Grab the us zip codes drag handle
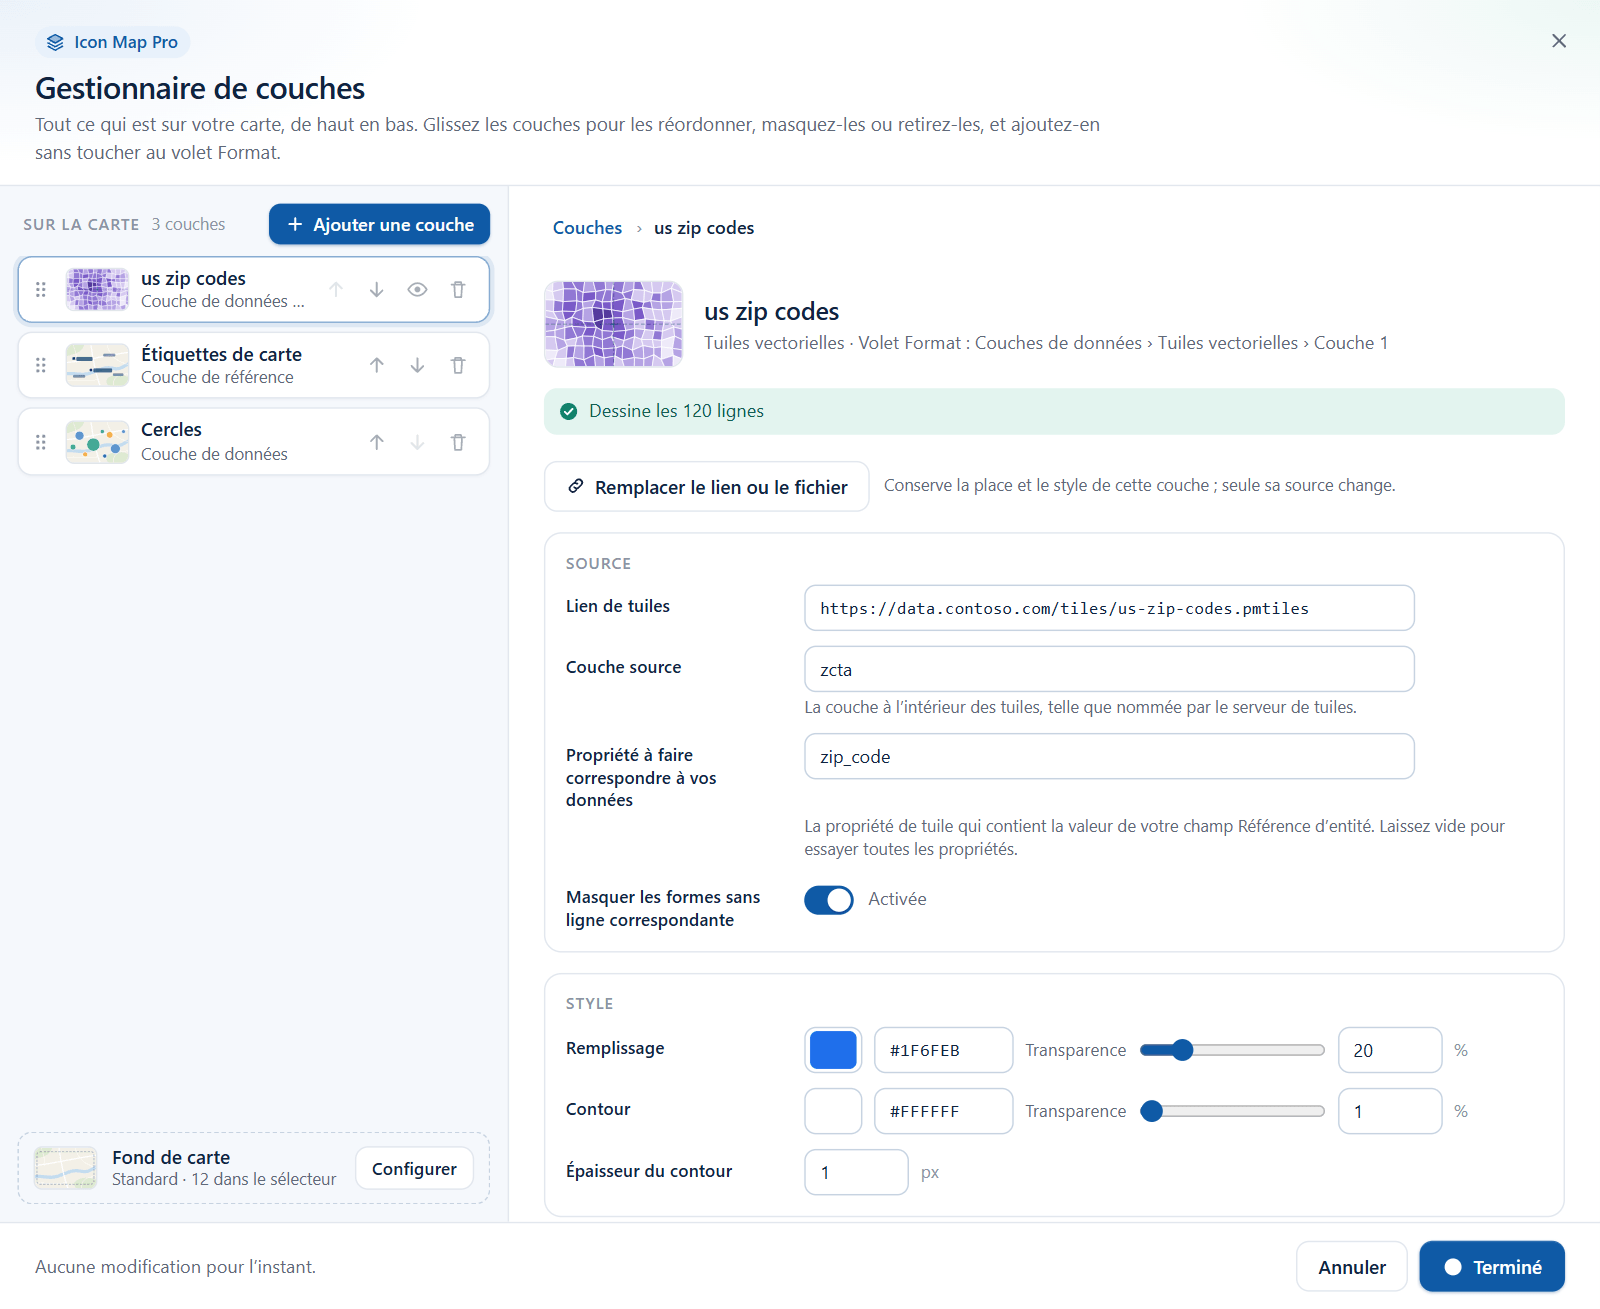 click(x=41, y=290)
